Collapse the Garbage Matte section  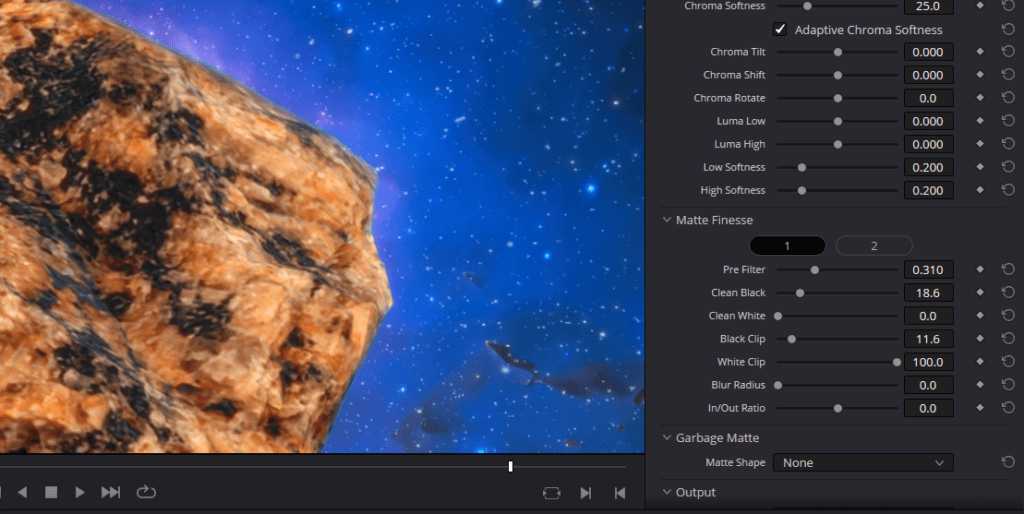click(667, 438)
